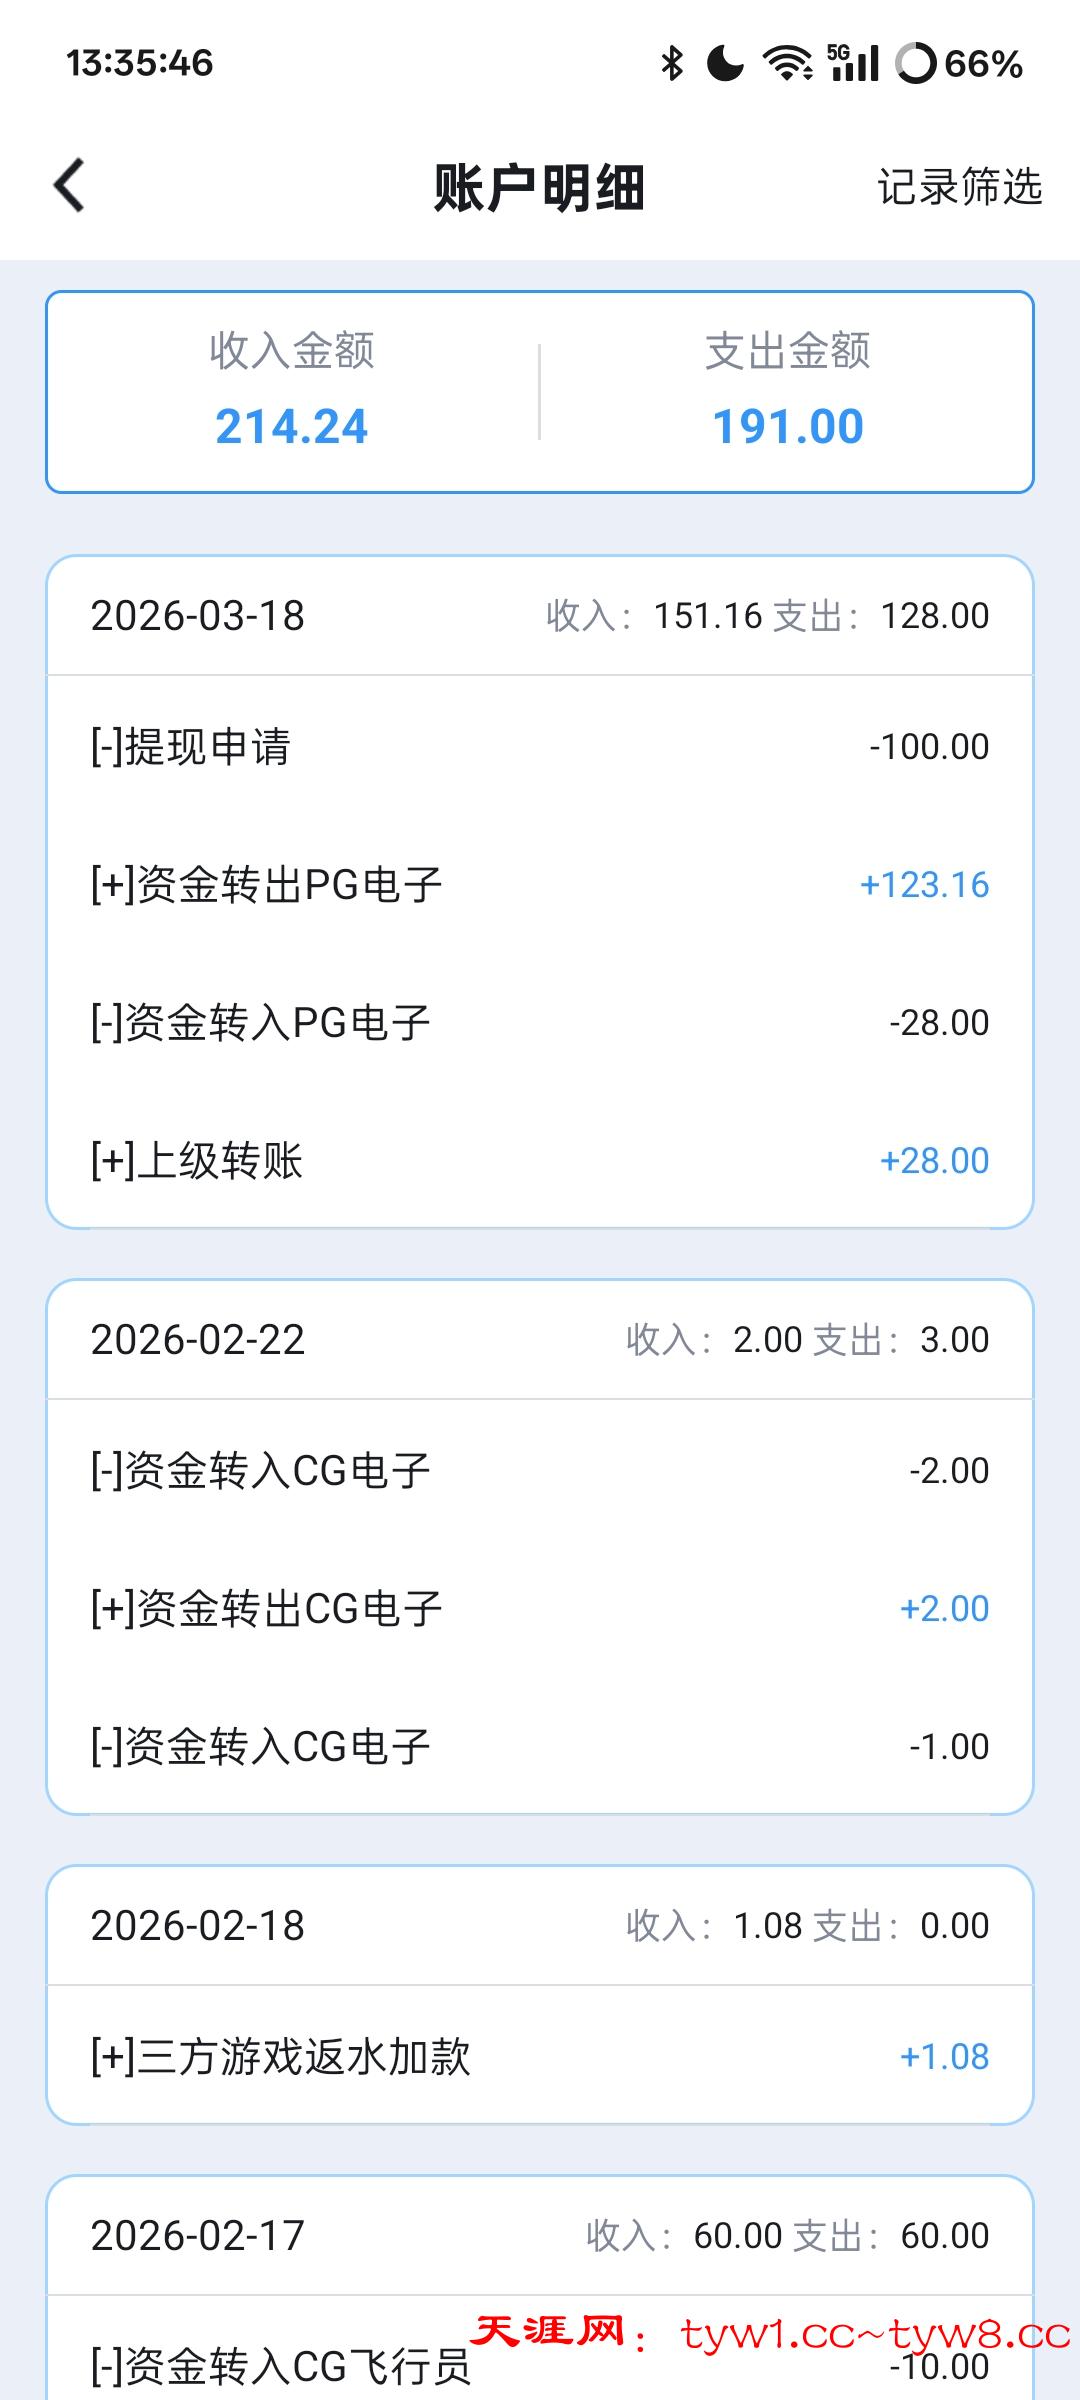The height and width of the screenshot is (2400, 1080).
Task: Open the 2026-03-18 date header
Action: (x=540, y=616)
